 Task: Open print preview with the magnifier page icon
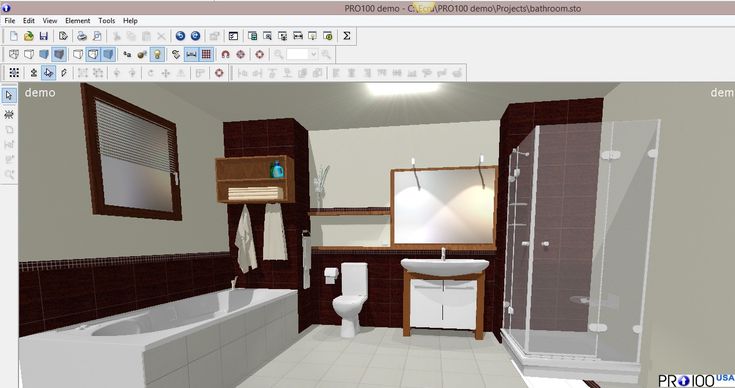97,36
